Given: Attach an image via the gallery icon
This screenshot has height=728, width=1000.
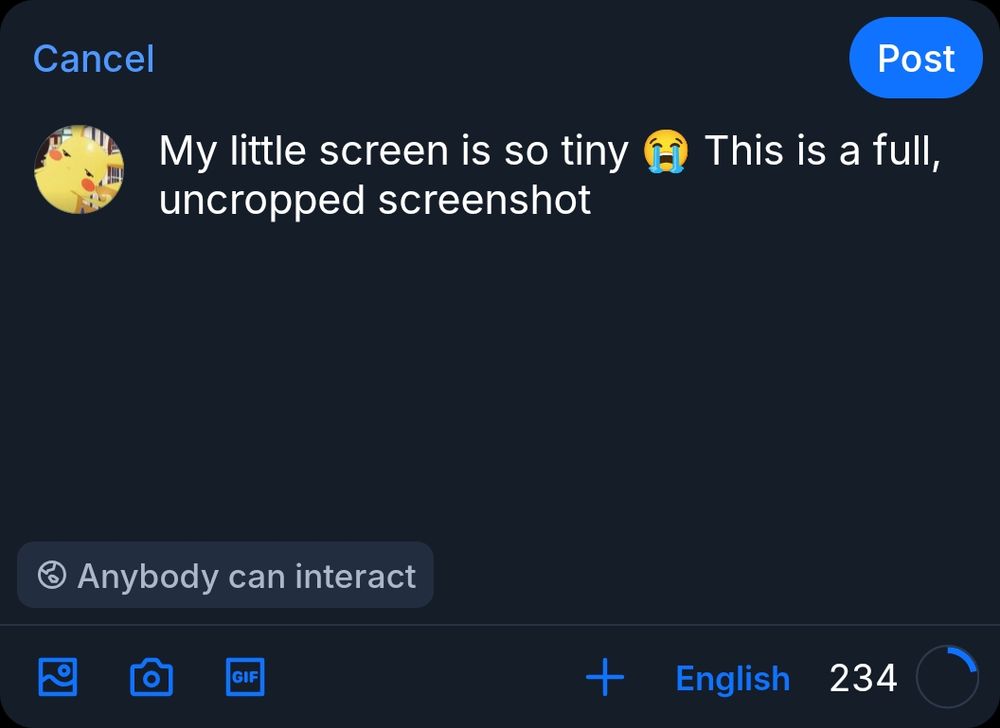Looking at the screenshot, I should tap(57, 677).
